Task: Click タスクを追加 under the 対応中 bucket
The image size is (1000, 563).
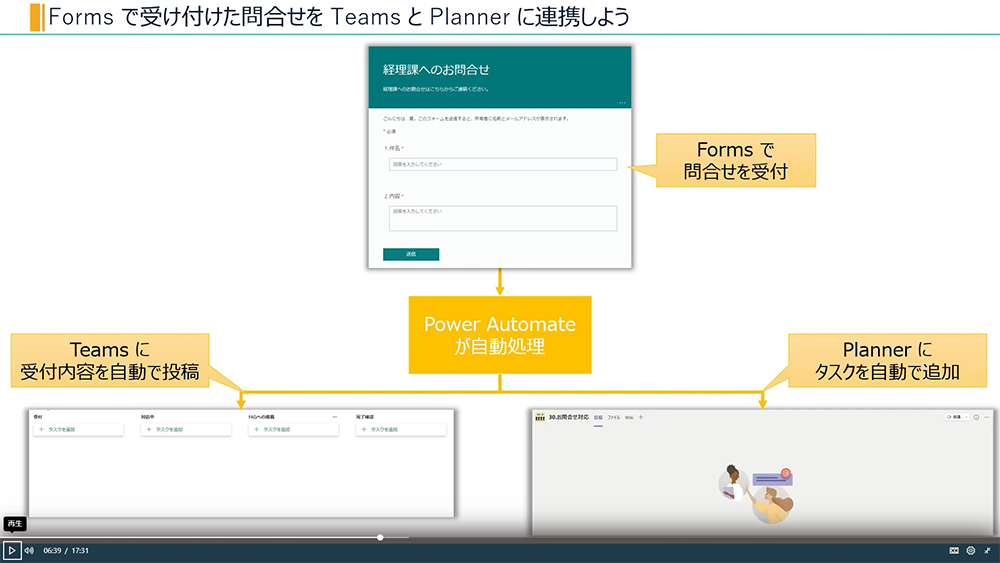Action: [x=186, y=430]
